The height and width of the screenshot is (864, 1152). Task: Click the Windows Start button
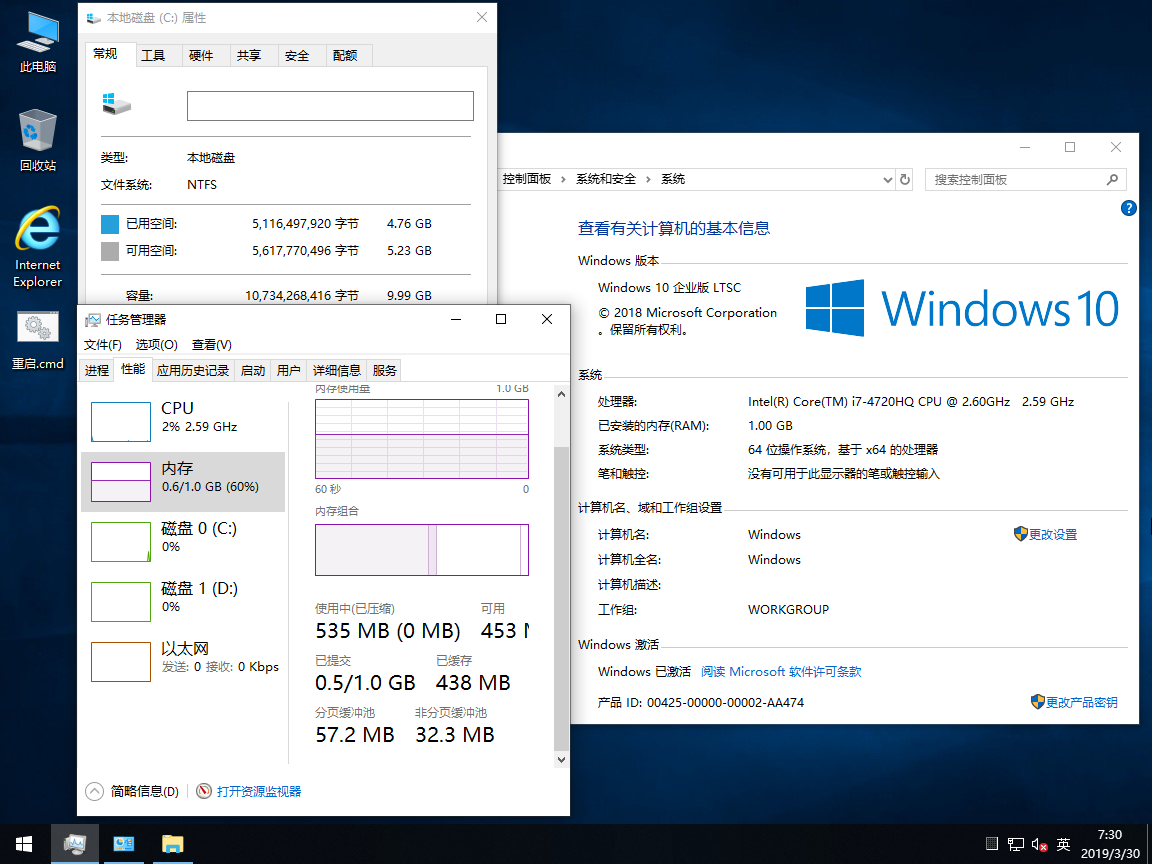click(23, 844)
